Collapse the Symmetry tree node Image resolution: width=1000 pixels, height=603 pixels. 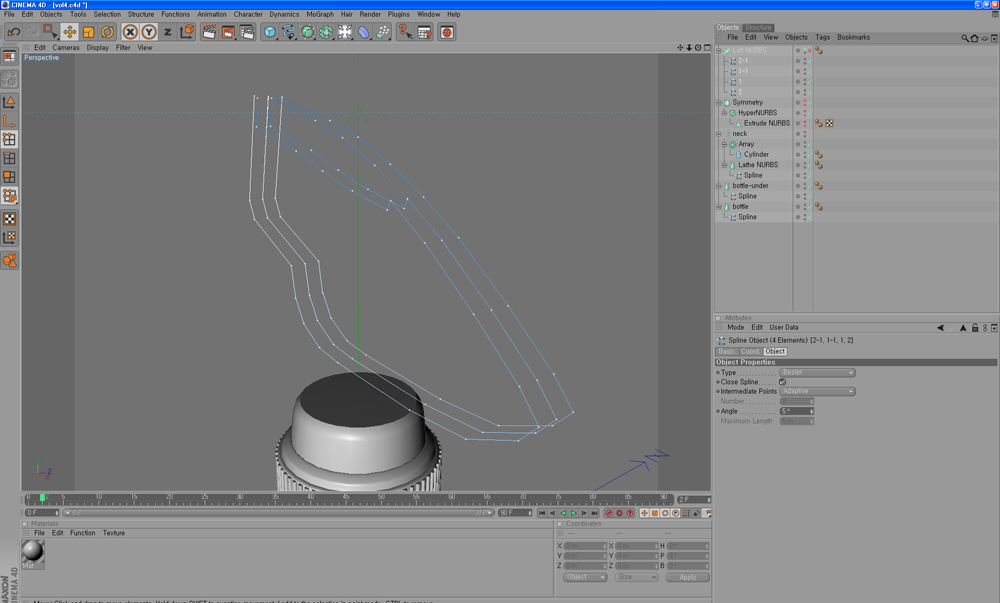[719, 103]
